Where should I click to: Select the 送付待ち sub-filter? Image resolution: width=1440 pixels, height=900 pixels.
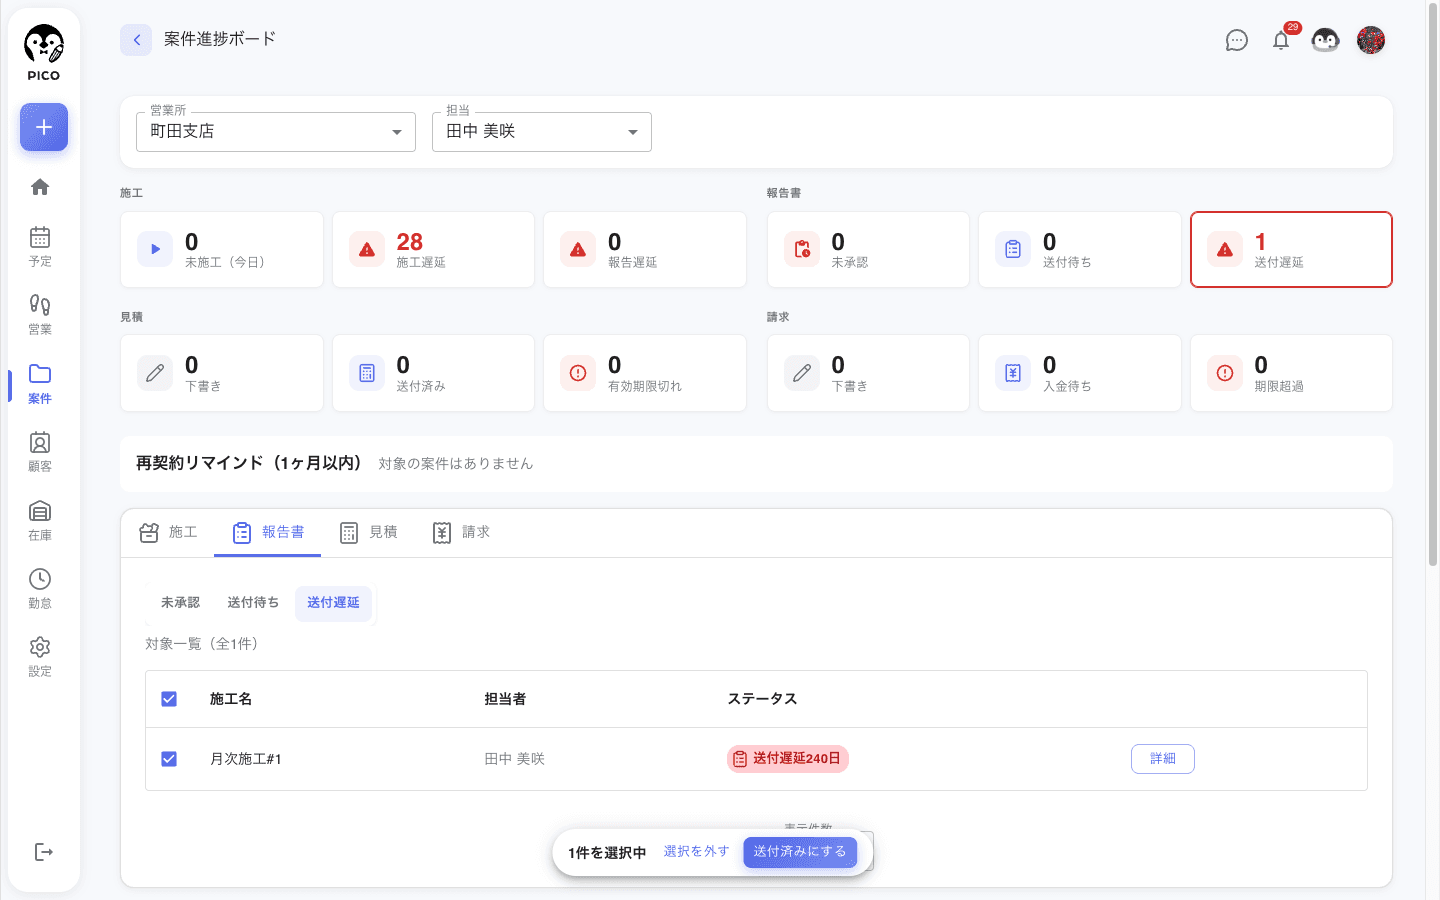coord(253,603)
